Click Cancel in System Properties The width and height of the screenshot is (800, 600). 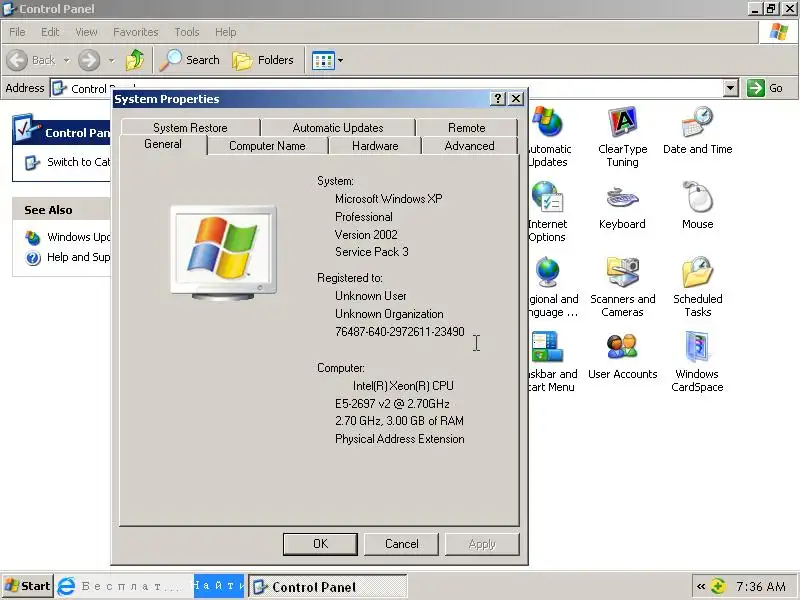402,544
